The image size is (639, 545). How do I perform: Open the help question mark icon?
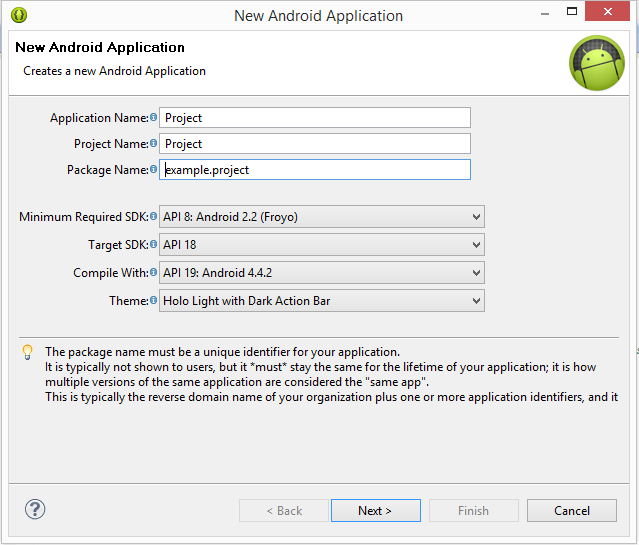click(35, 510)
